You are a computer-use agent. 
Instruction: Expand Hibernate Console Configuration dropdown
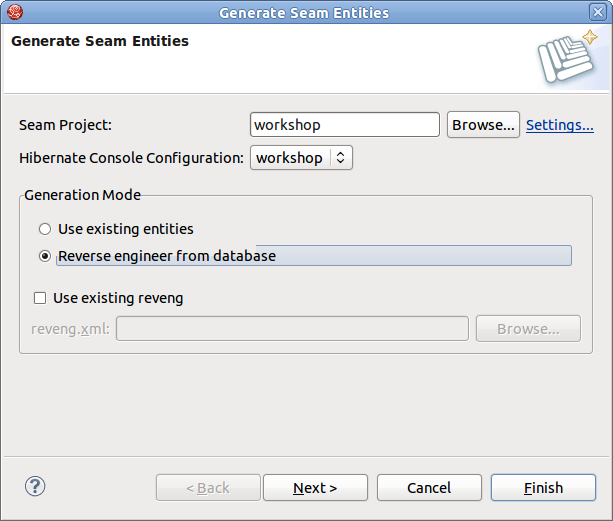pos(301,158)
